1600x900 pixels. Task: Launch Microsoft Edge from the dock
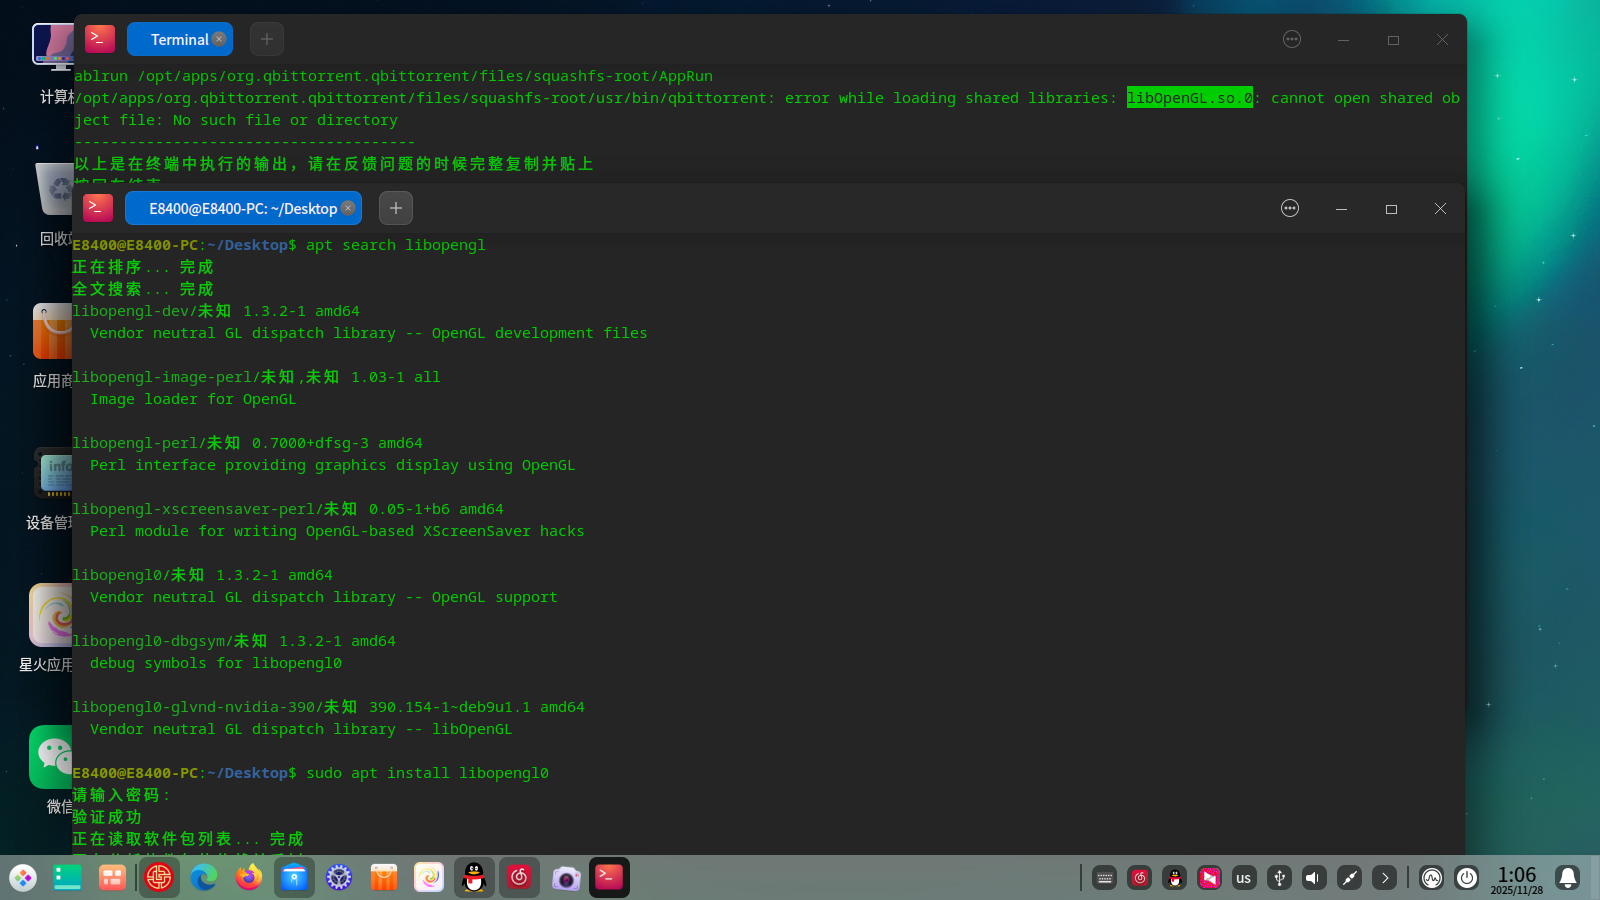(204, 878)
